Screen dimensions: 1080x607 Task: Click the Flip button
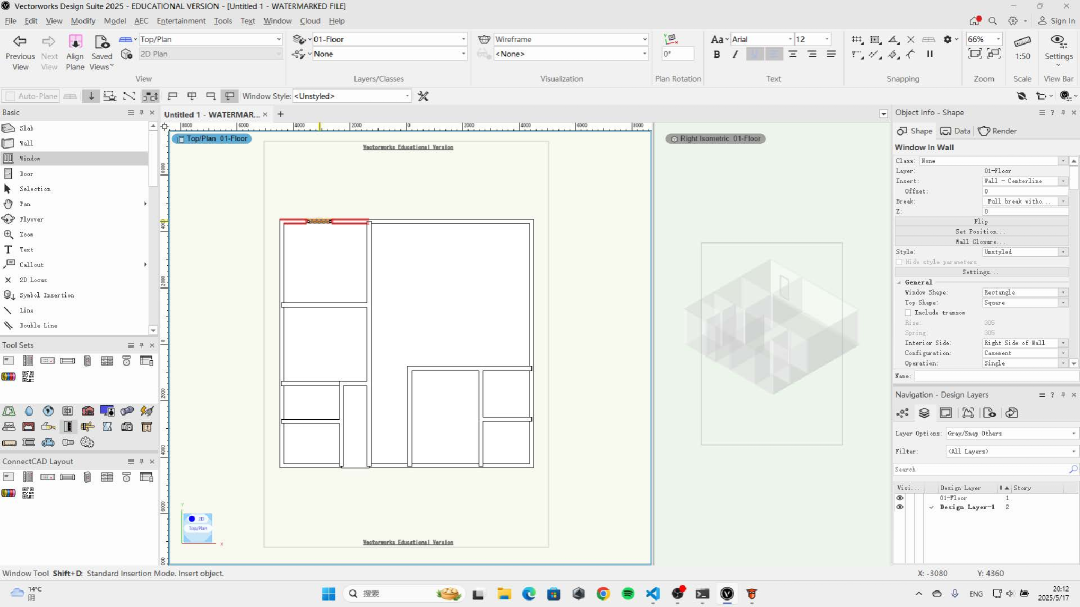click(x=981, y=221)
